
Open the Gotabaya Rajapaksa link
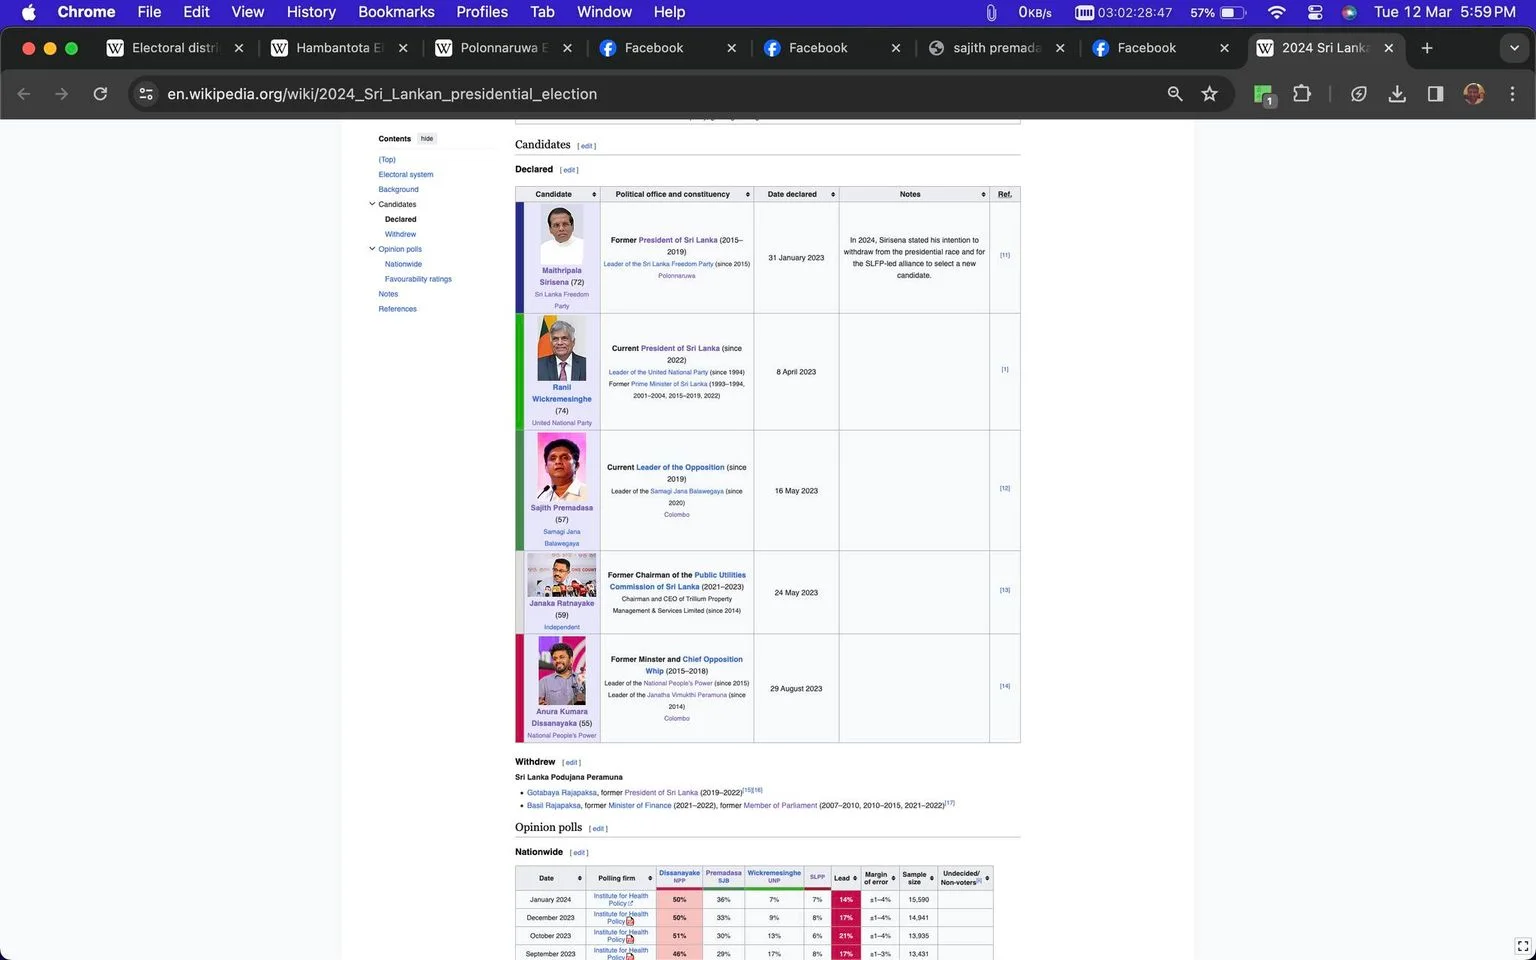562,792
